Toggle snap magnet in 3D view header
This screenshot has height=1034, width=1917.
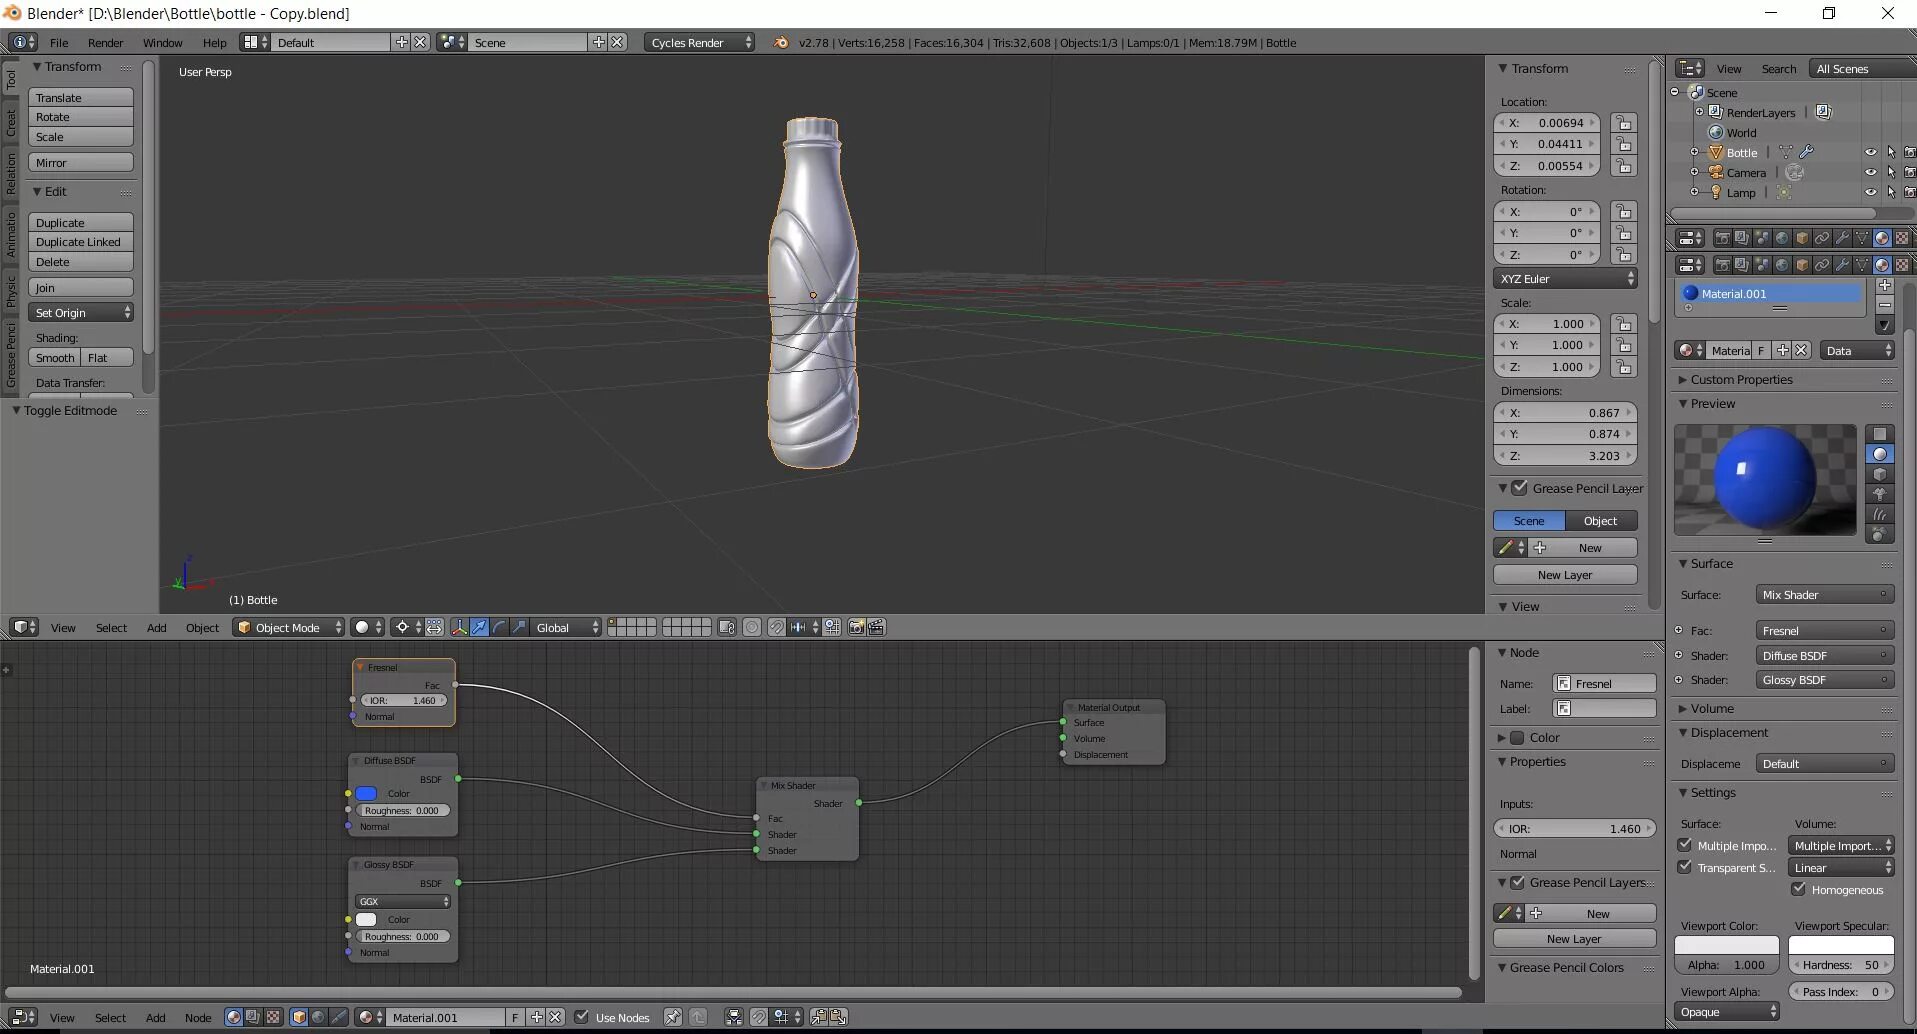point(776,627)
